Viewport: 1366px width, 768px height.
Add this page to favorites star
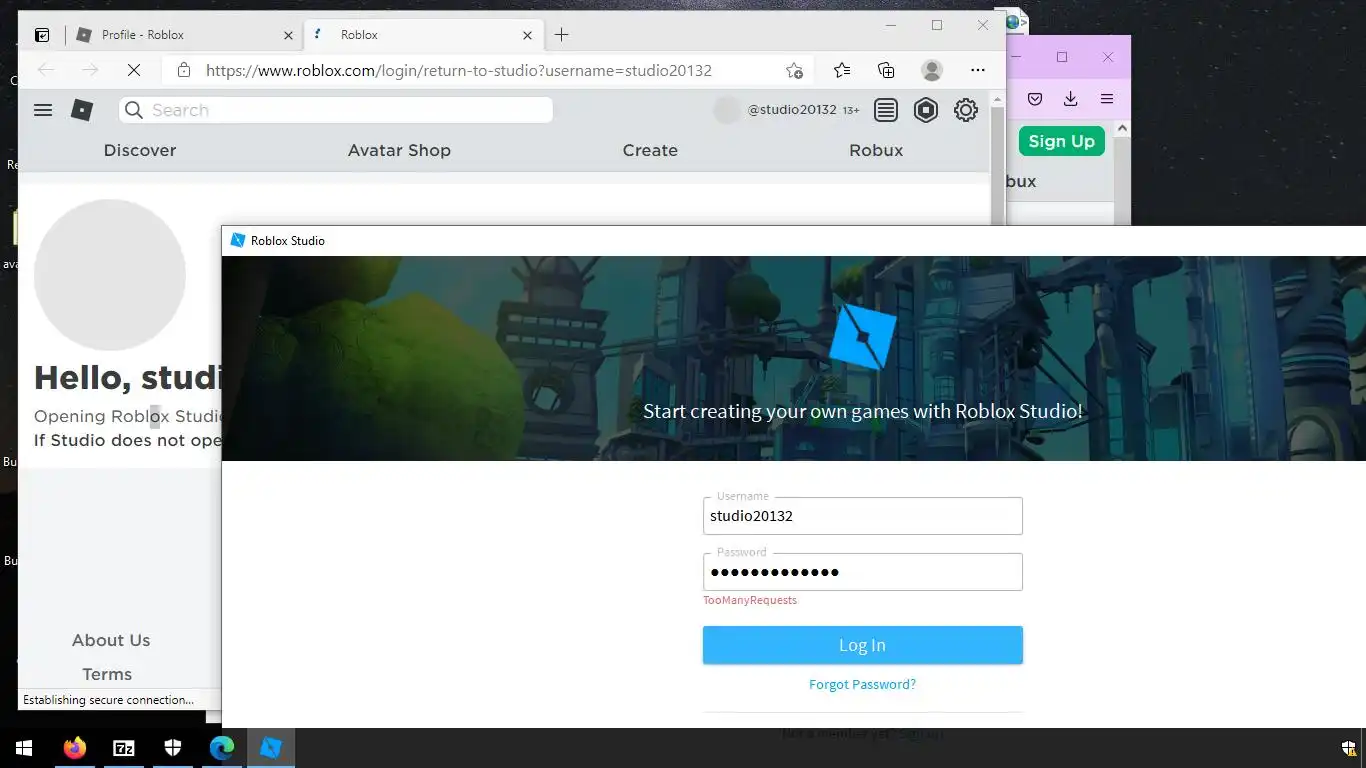(x=794, y=70)
